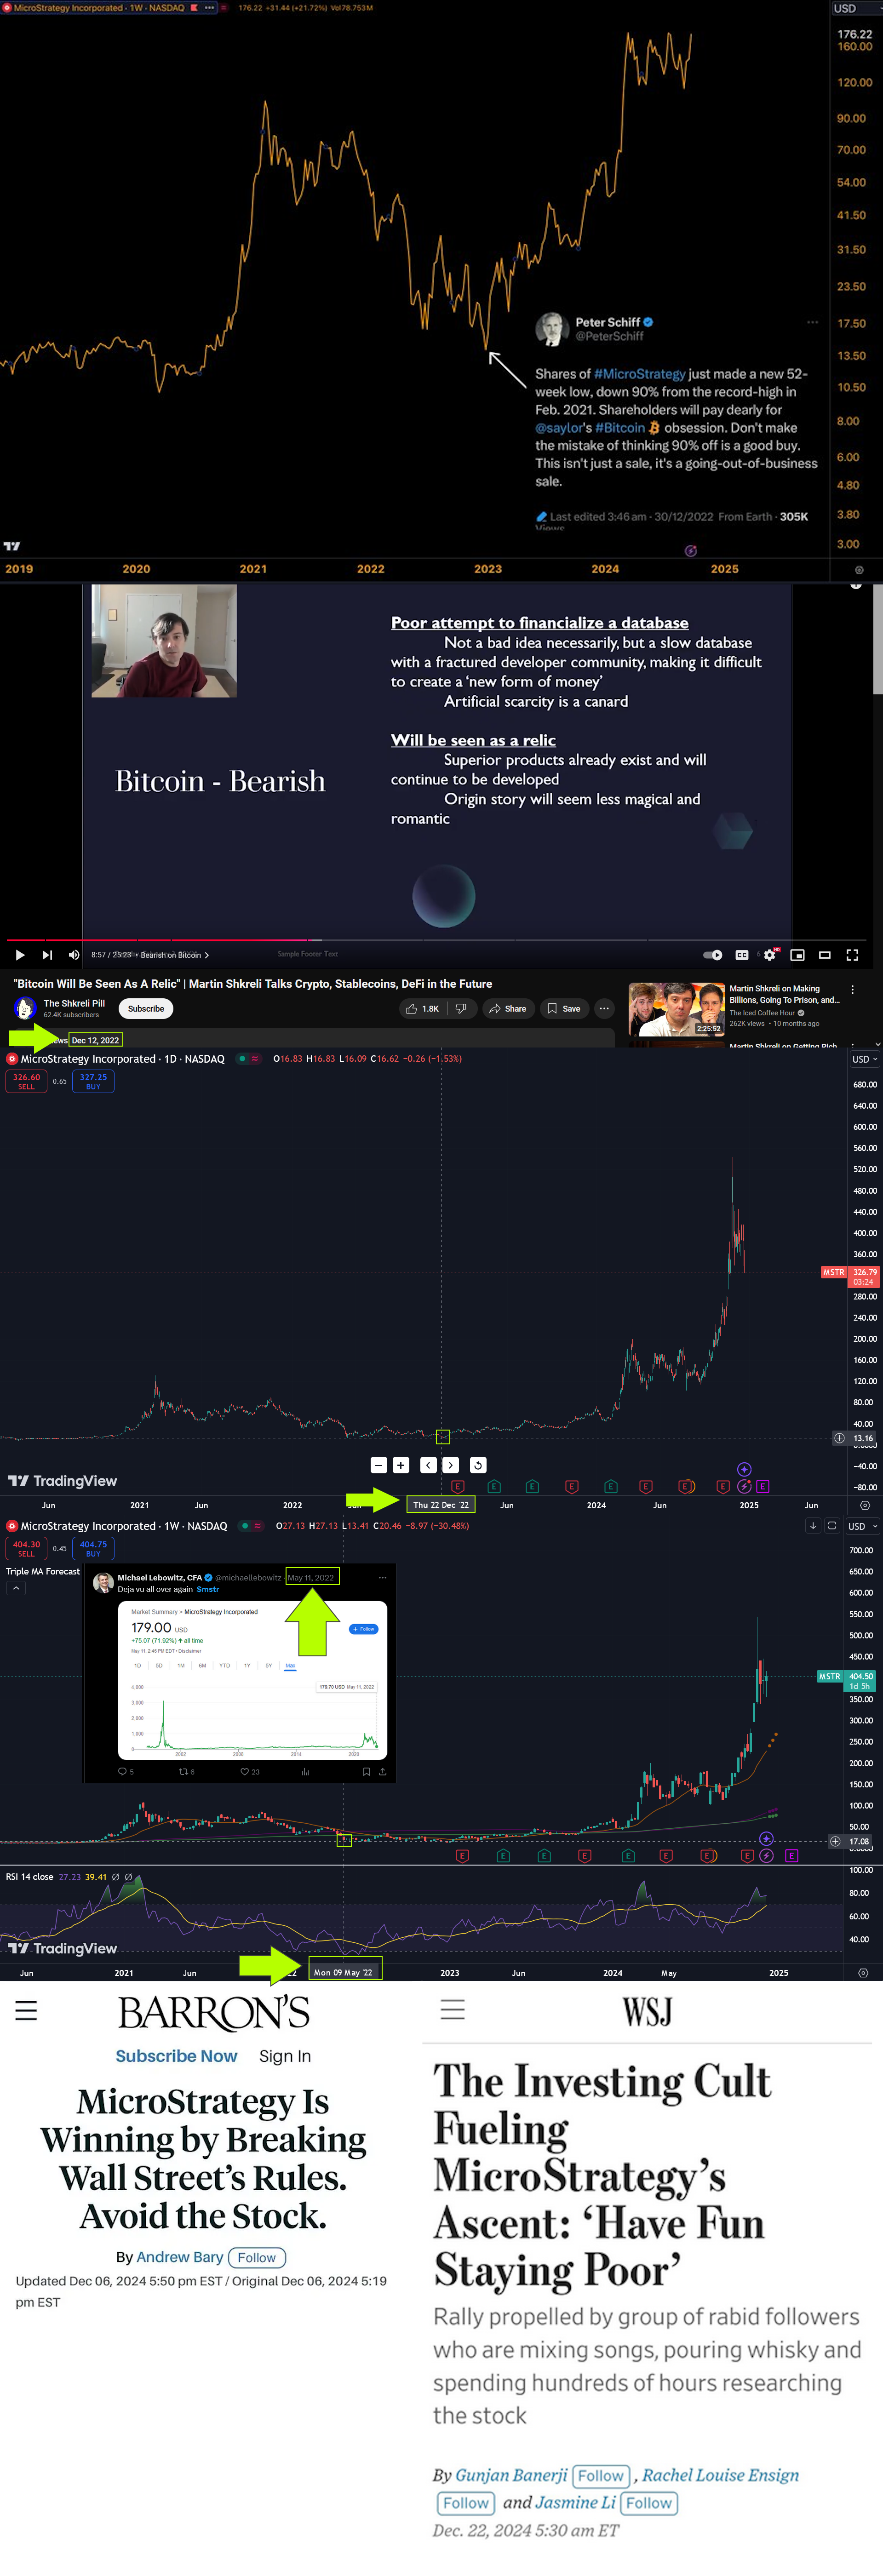
Task: Click the square icon beside weekly chart USD
Action: [x=831, y=1526]
